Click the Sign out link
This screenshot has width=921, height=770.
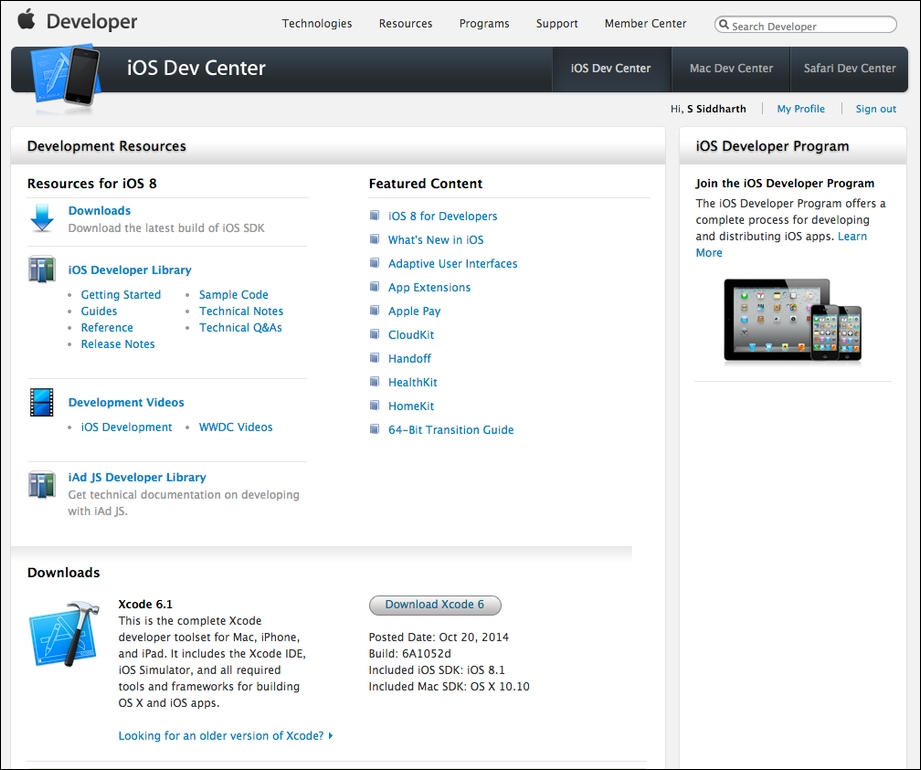pyautogui.click(x=876, y=109)
